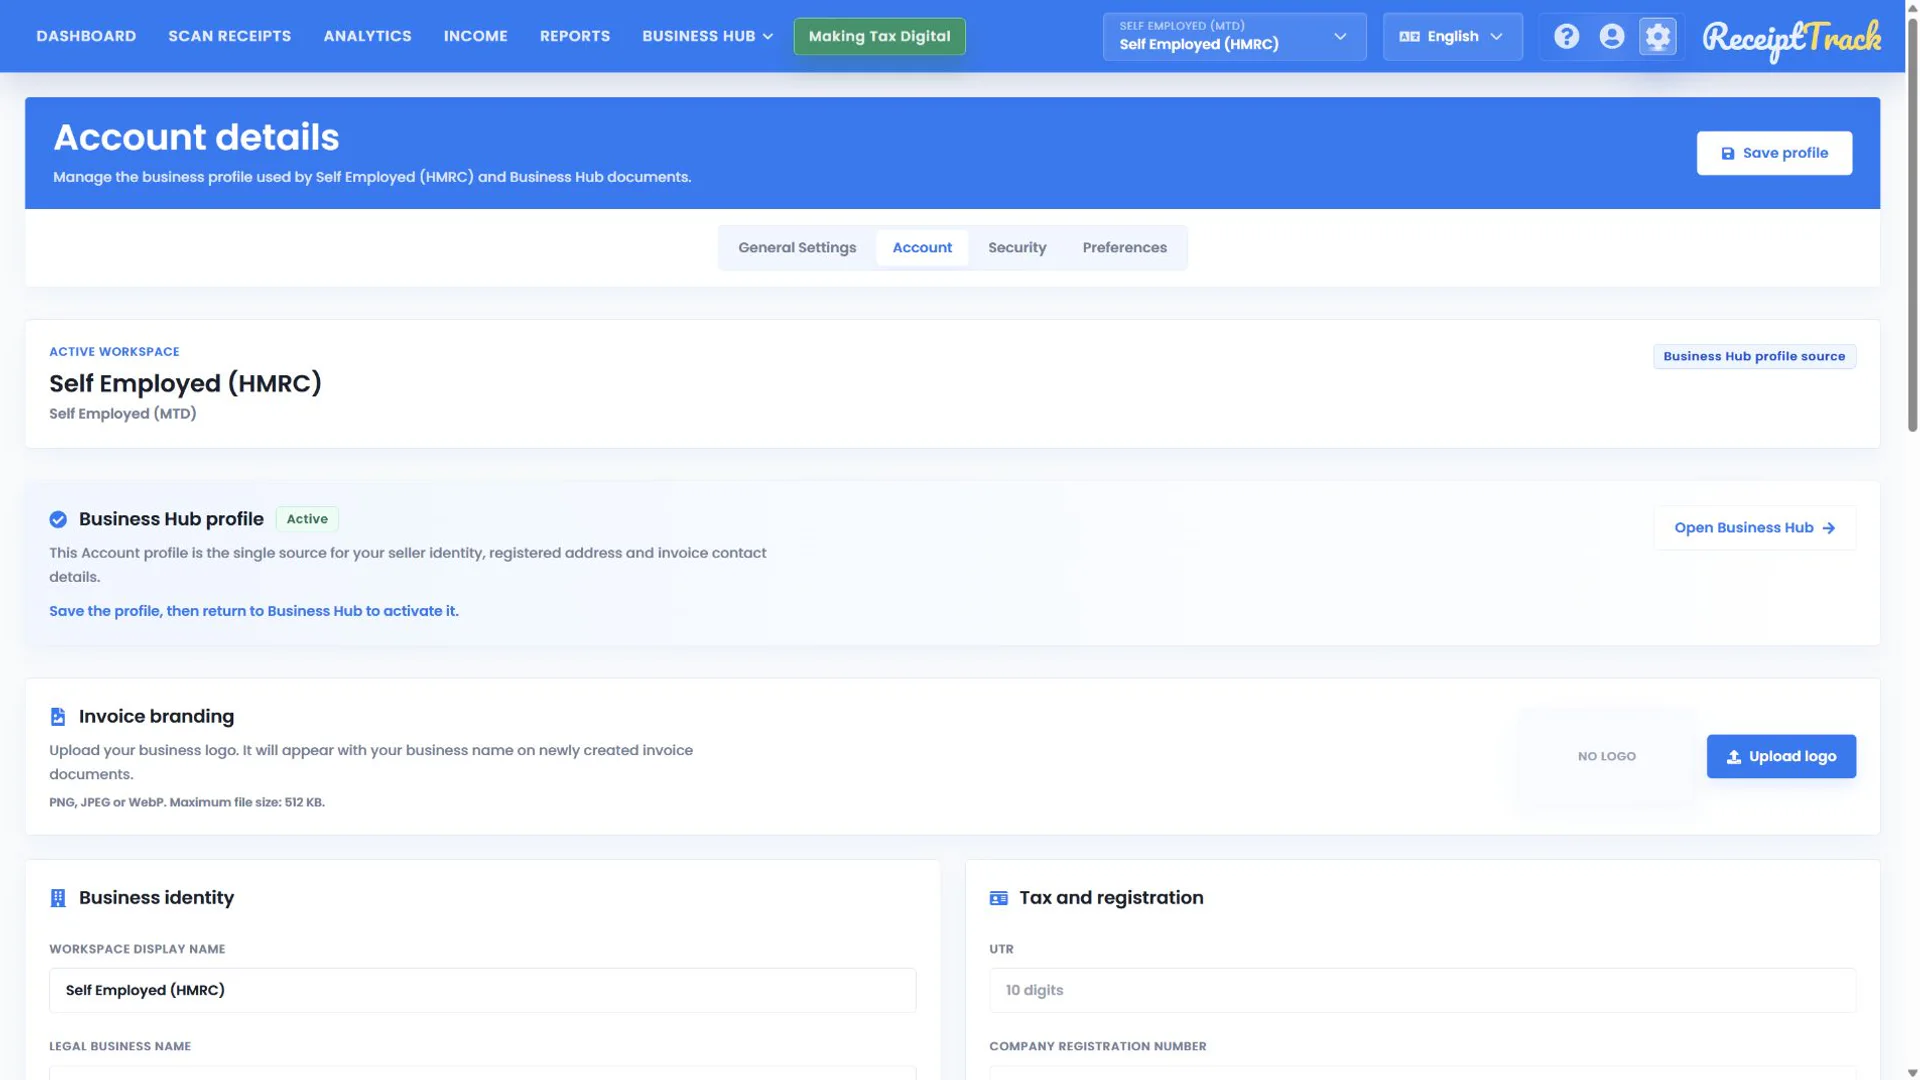Open the Preferences tab

1124,248
